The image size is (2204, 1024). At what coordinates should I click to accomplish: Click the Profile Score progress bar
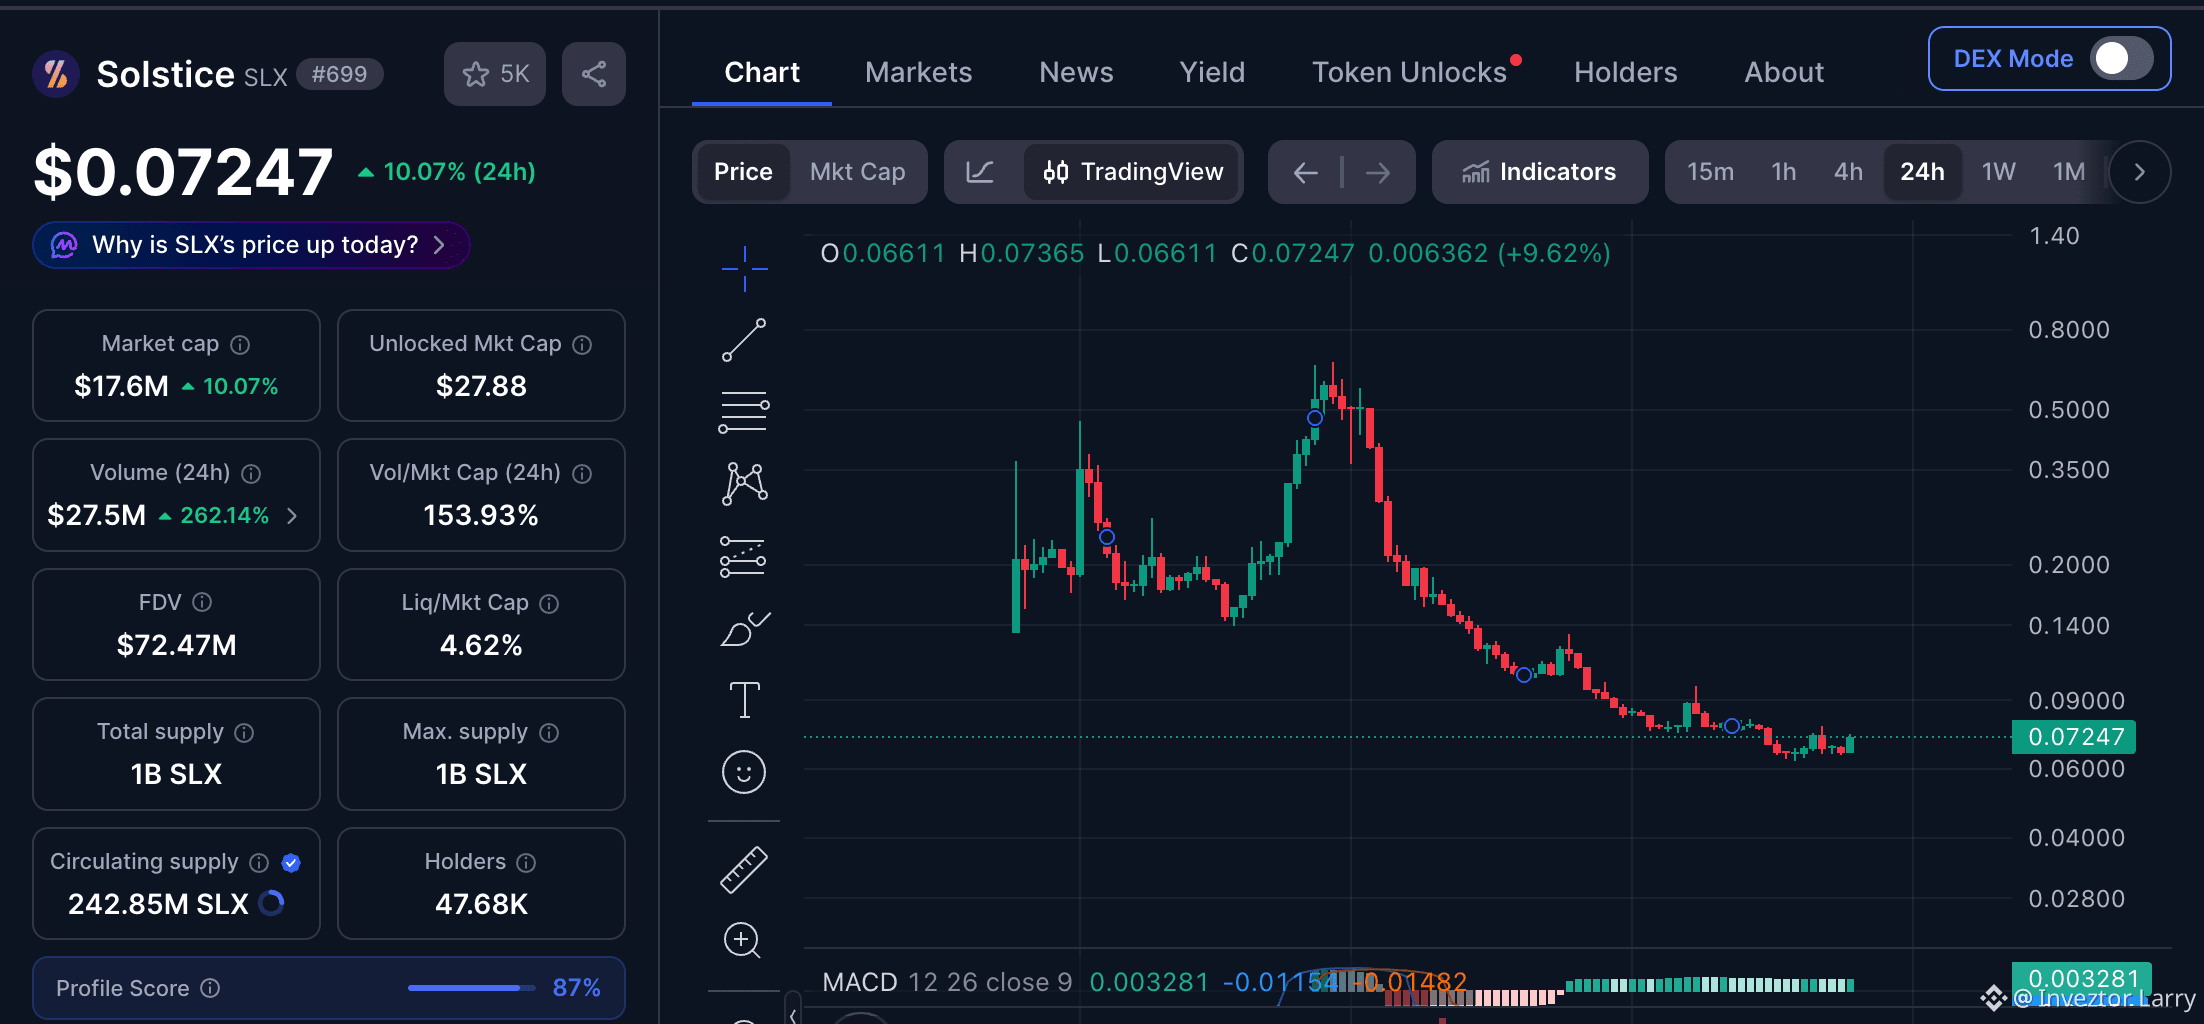(471, 988)
